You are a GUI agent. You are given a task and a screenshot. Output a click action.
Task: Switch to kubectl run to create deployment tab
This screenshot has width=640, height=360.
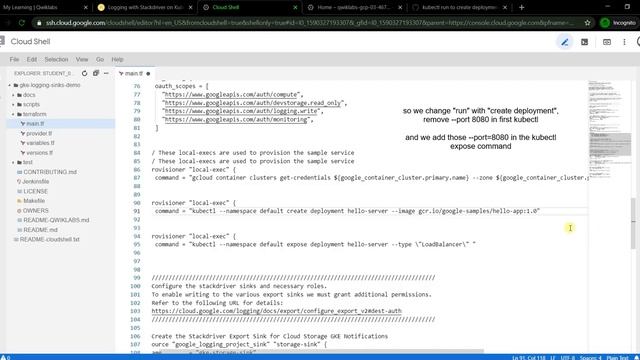tap(459, 7)
